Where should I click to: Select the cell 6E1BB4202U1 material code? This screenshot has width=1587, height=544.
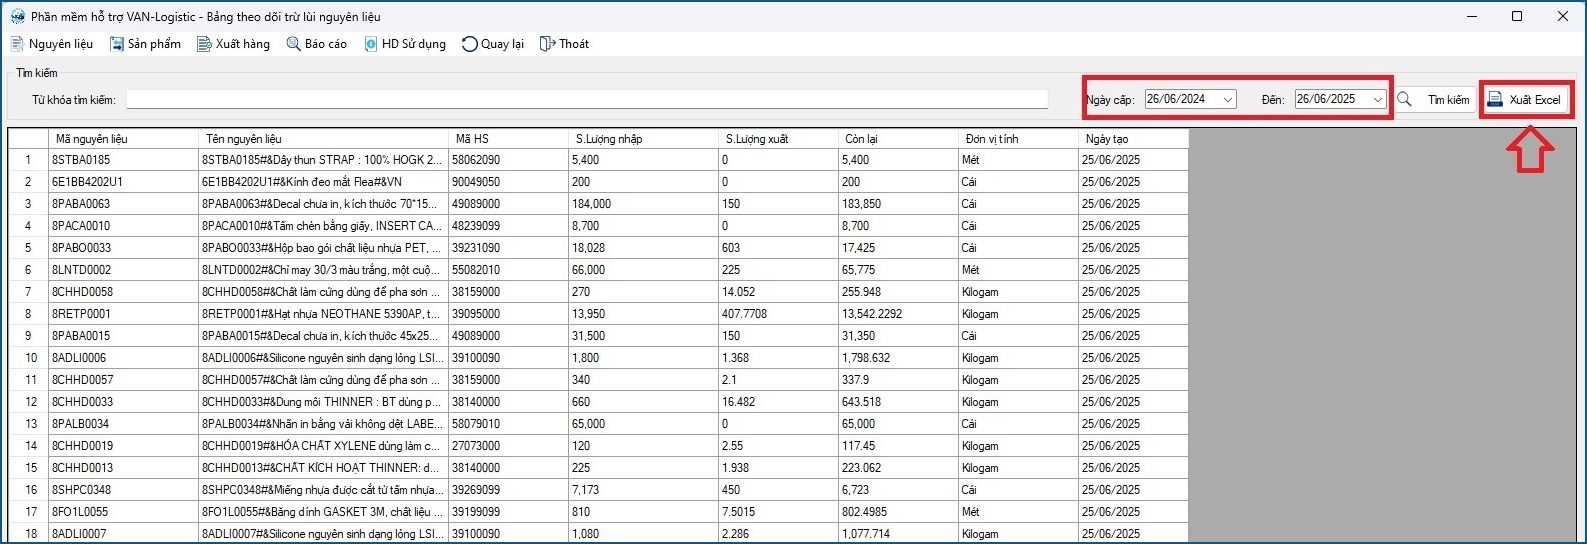124,182
